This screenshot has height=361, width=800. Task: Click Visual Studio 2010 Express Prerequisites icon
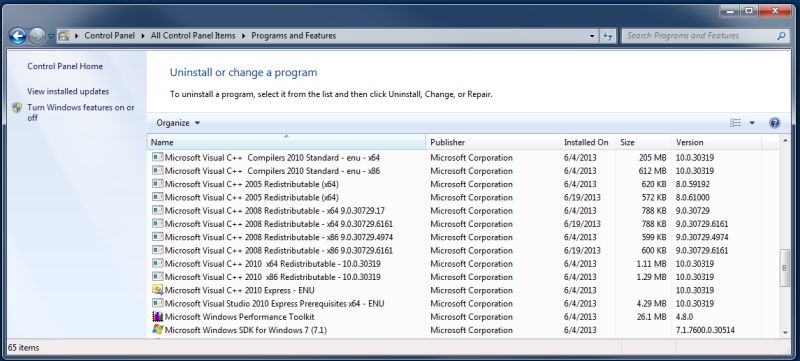(158, 303)
